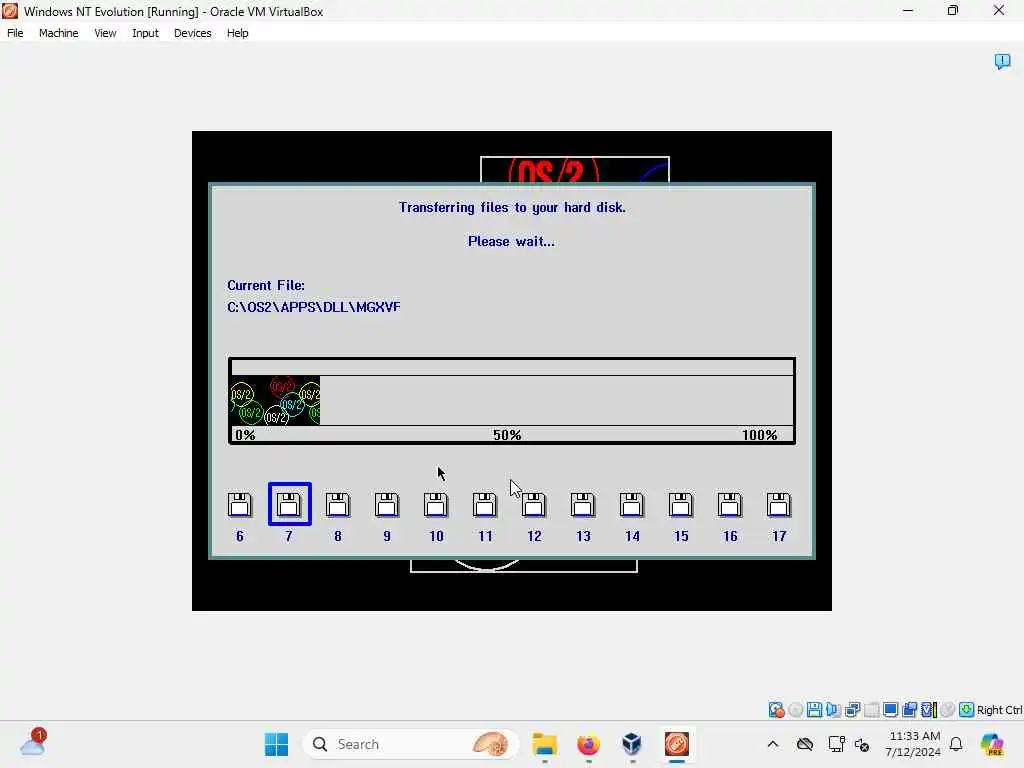
Task: Open the Machine menu
Action: pos(59,33)
